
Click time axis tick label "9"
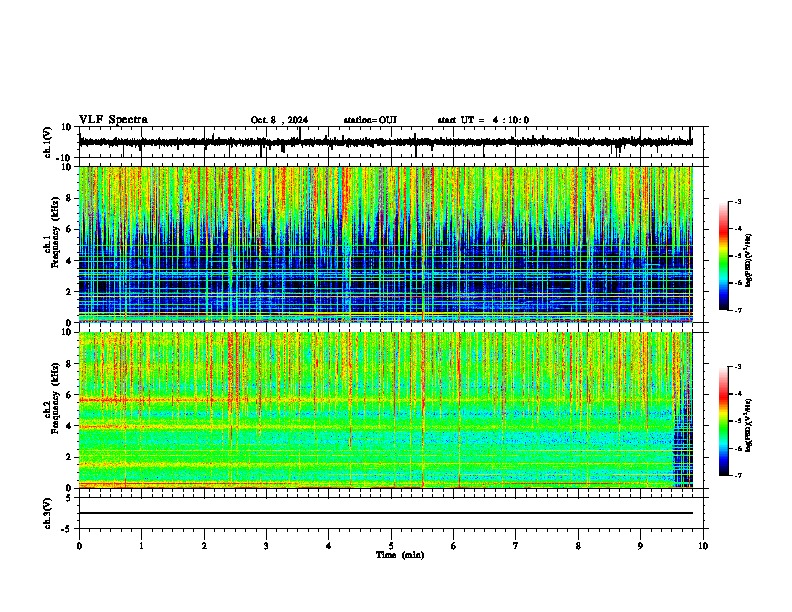(640, 546)
